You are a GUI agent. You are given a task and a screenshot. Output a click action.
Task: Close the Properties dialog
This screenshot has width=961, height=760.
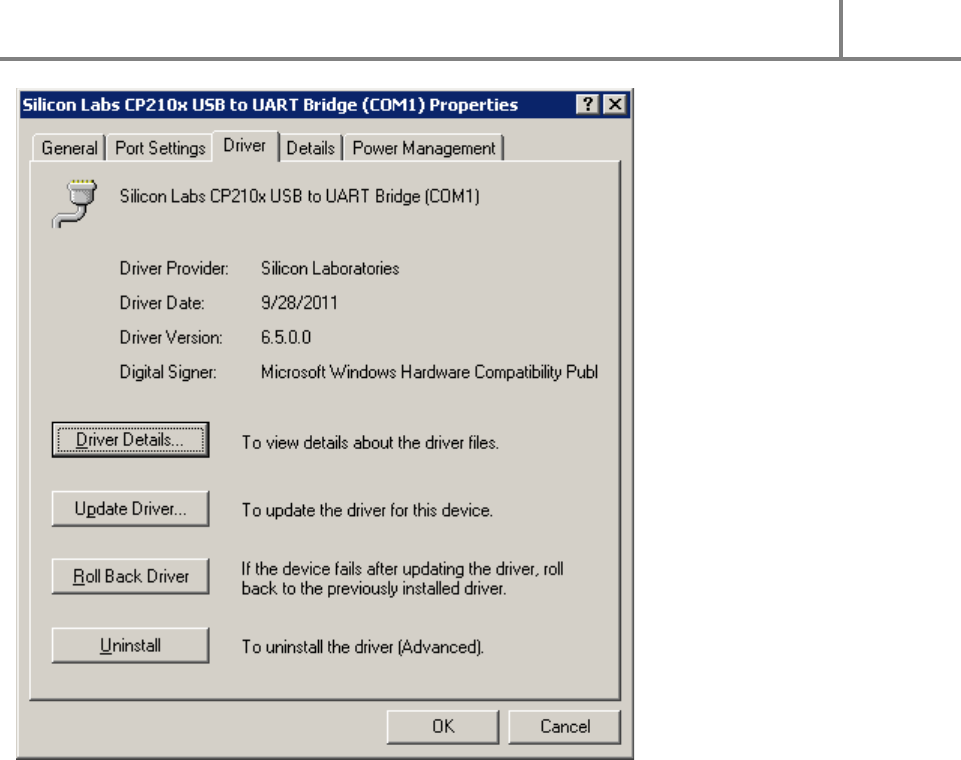[x=615, y=105]
